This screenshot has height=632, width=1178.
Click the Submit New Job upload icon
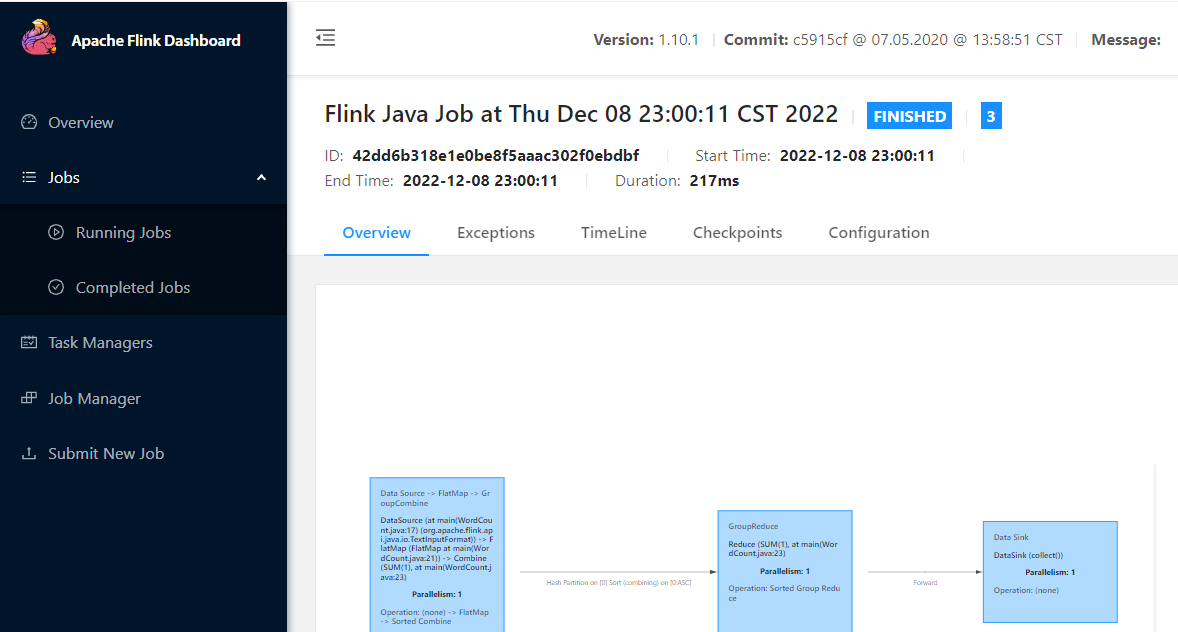[29, 453]
